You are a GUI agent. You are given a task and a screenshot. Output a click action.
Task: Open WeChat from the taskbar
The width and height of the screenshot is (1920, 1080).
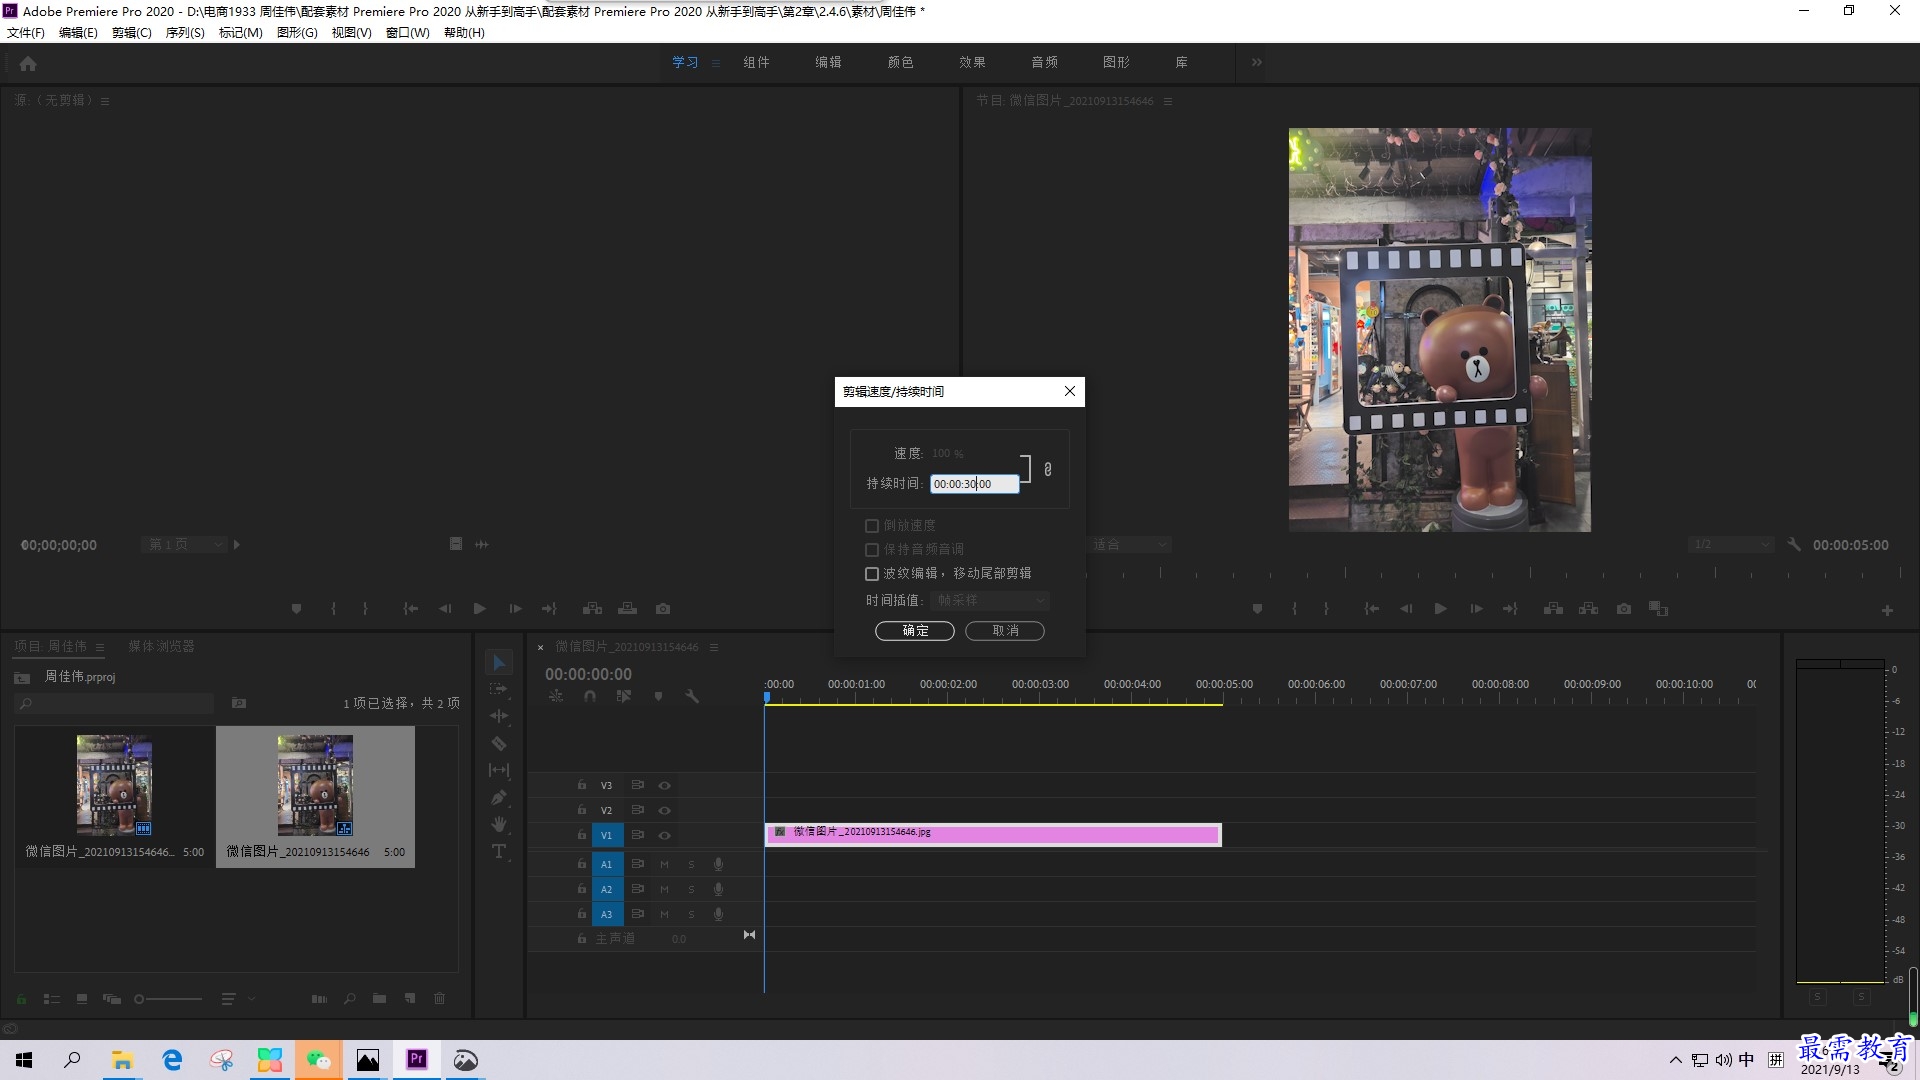319,1059
